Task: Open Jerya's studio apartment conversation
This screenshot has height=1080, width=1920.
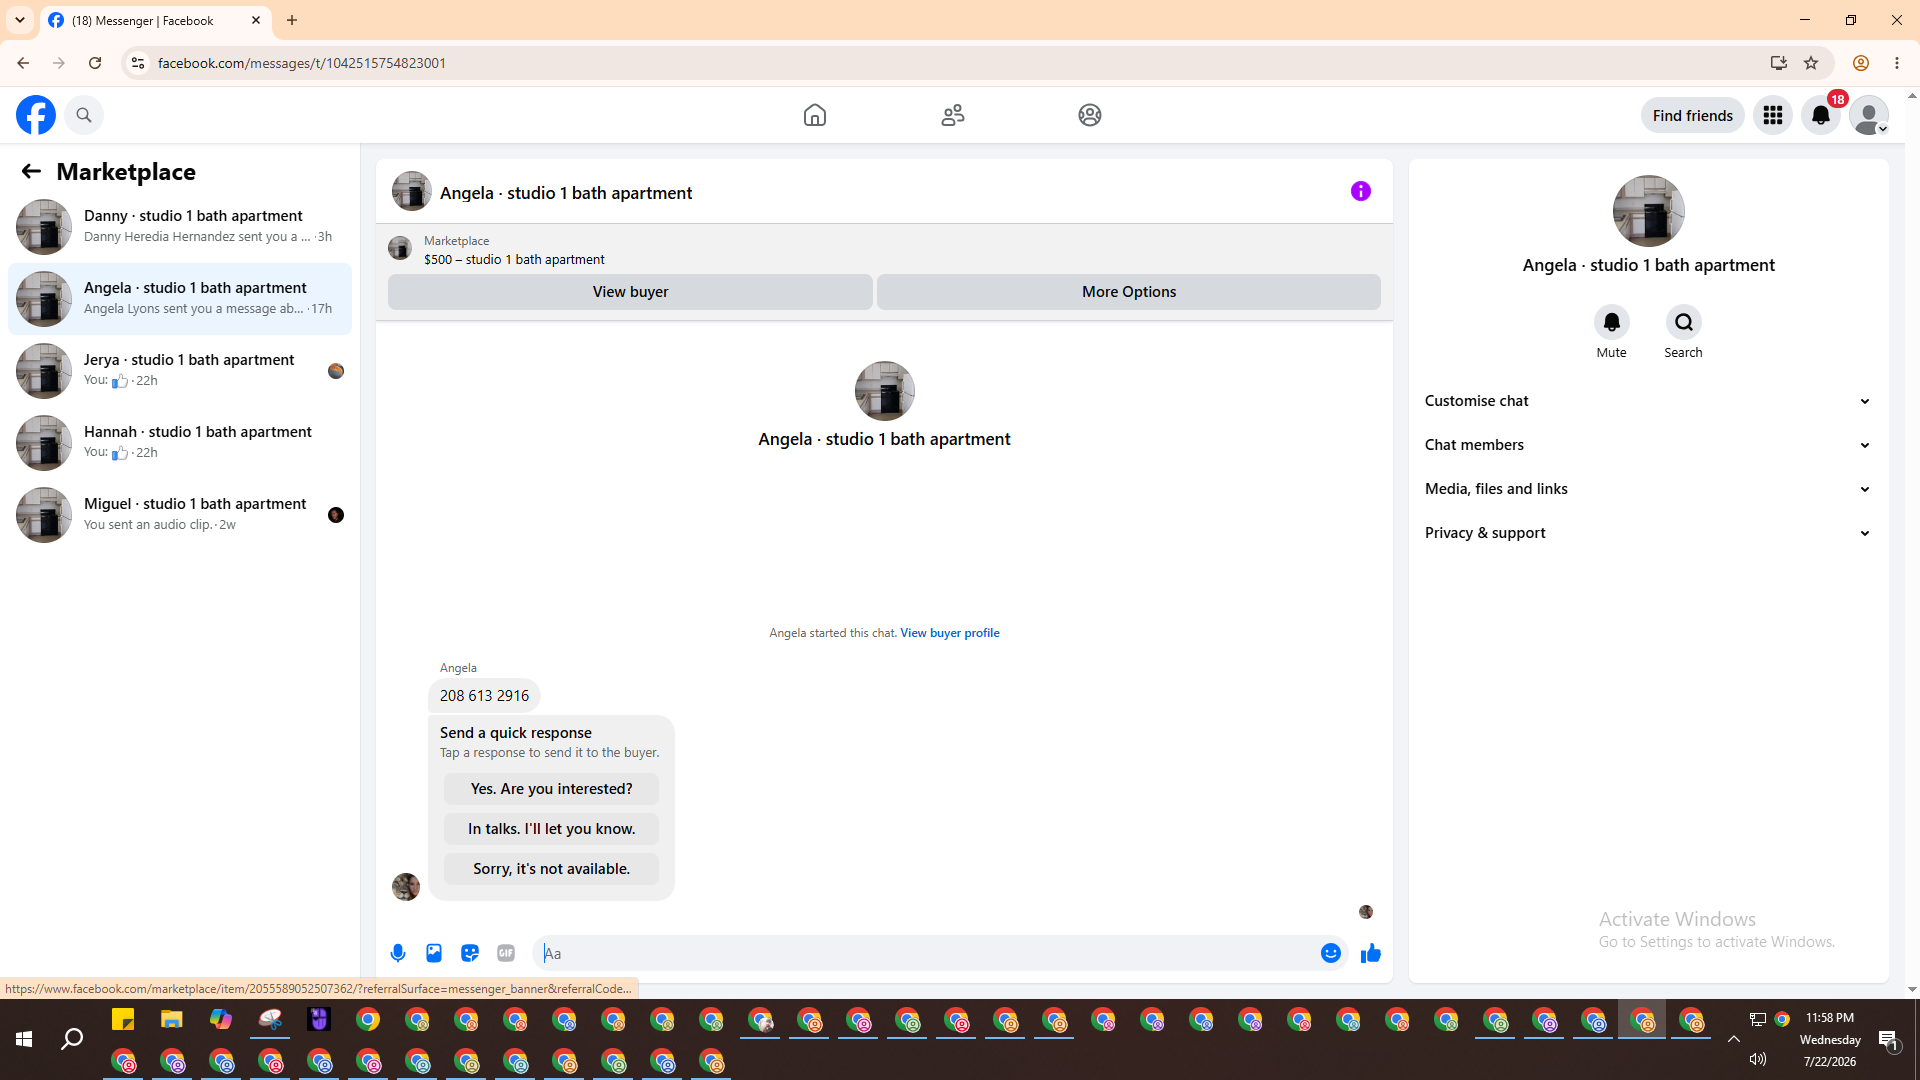Action: (180, 371)
